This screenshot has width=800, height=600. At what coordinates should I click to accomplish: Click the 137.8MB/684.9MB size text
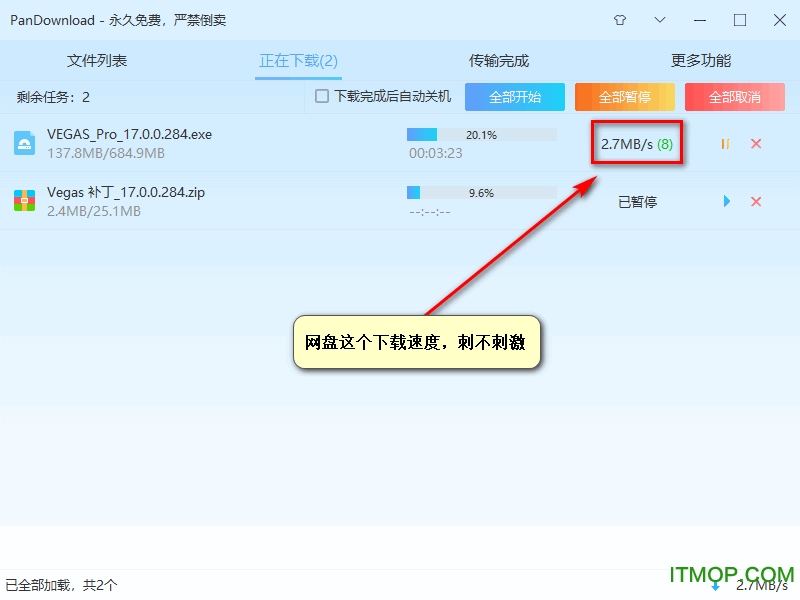(x=106, y=153)
